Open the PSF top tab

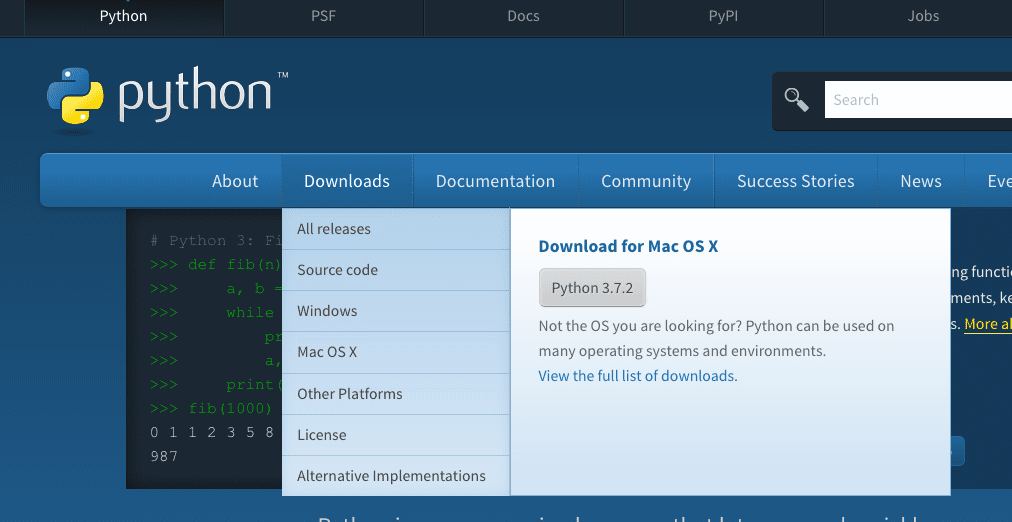pos(324,16)
